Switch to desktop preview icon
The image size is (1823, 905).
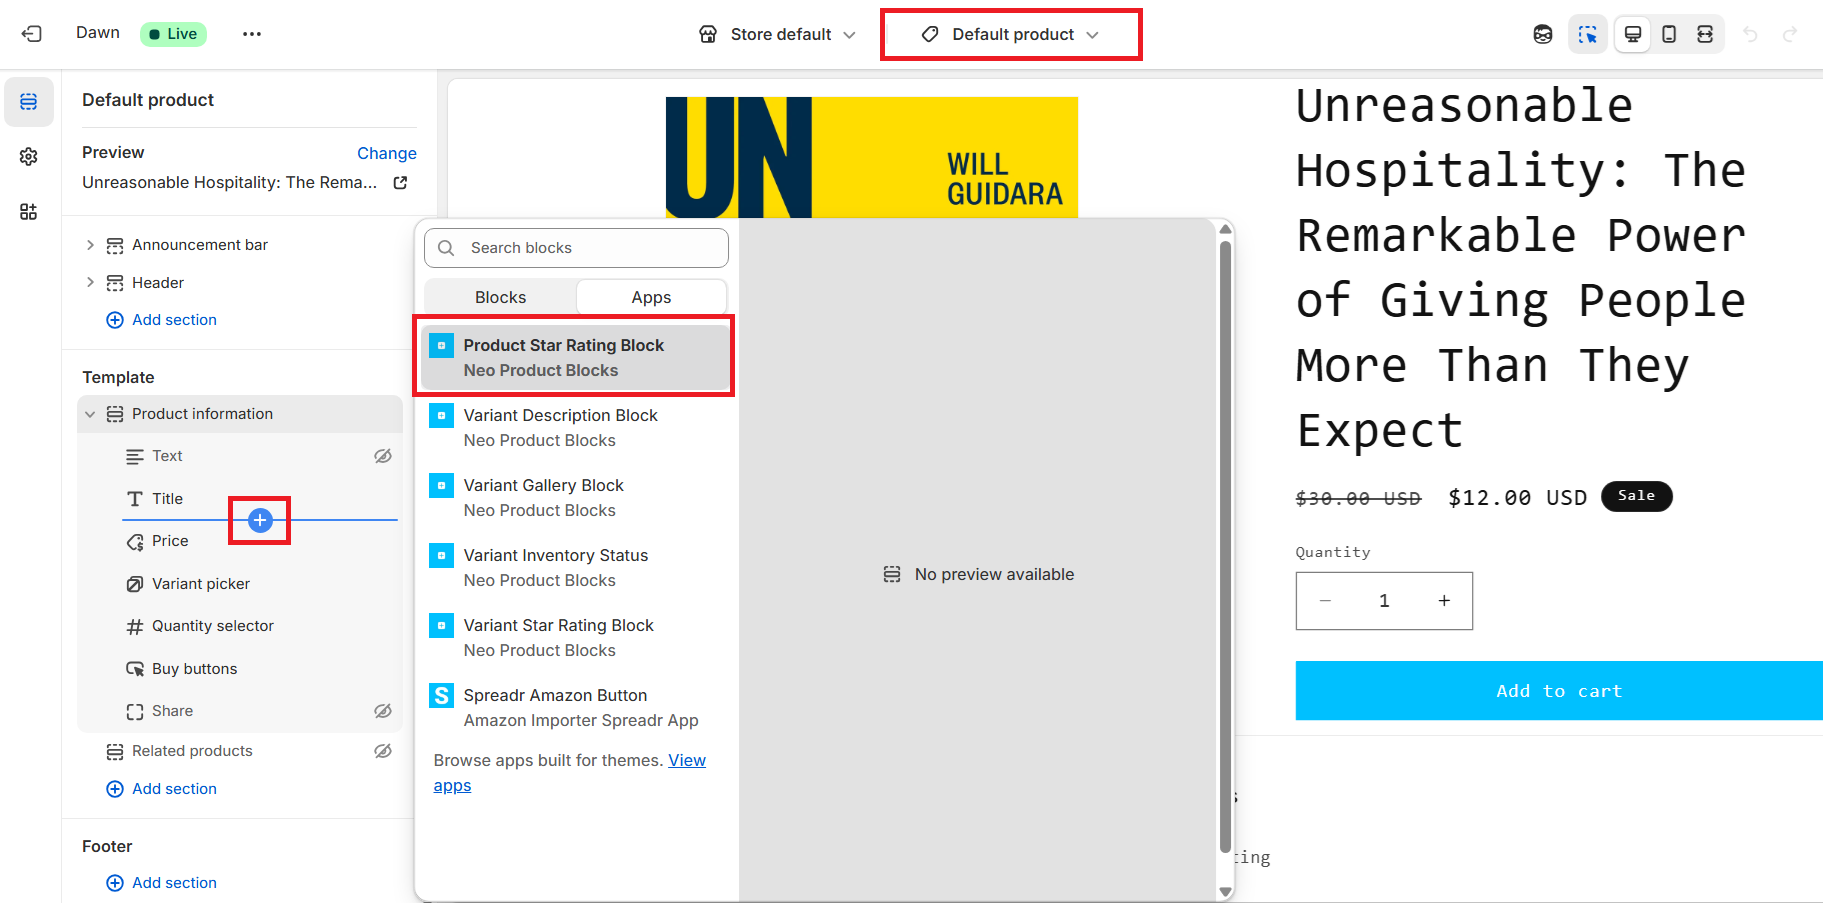[x=1633, y=34]
